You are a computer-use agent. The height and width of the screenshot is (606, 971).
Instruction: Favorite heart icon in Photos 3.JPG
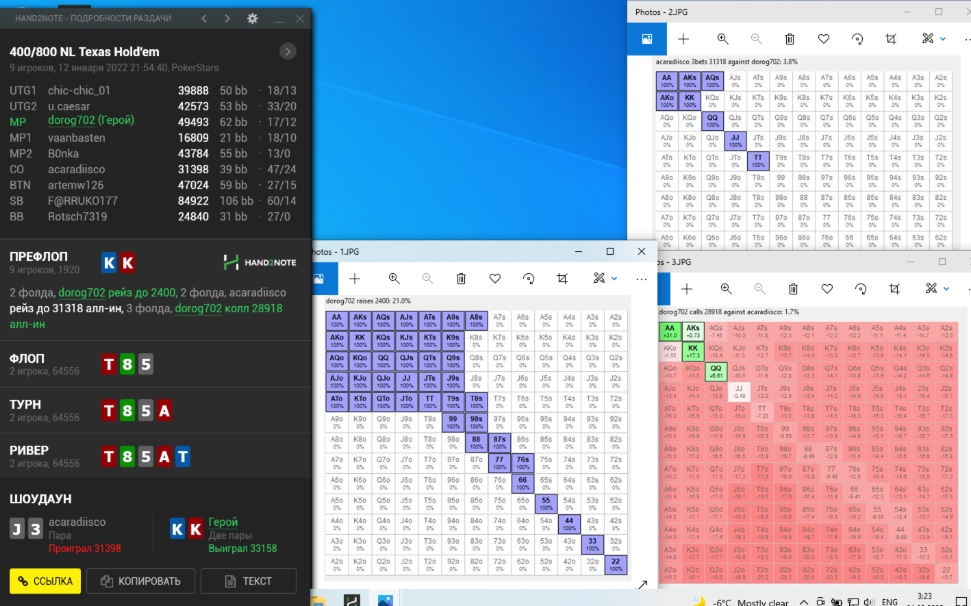pos(827,289)
